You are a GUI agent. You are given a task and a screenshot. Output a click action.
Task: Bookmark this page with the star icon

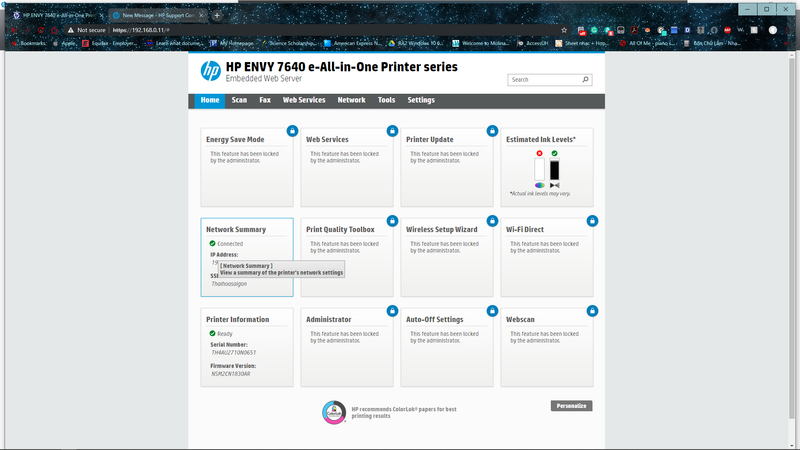coord(564,30)
